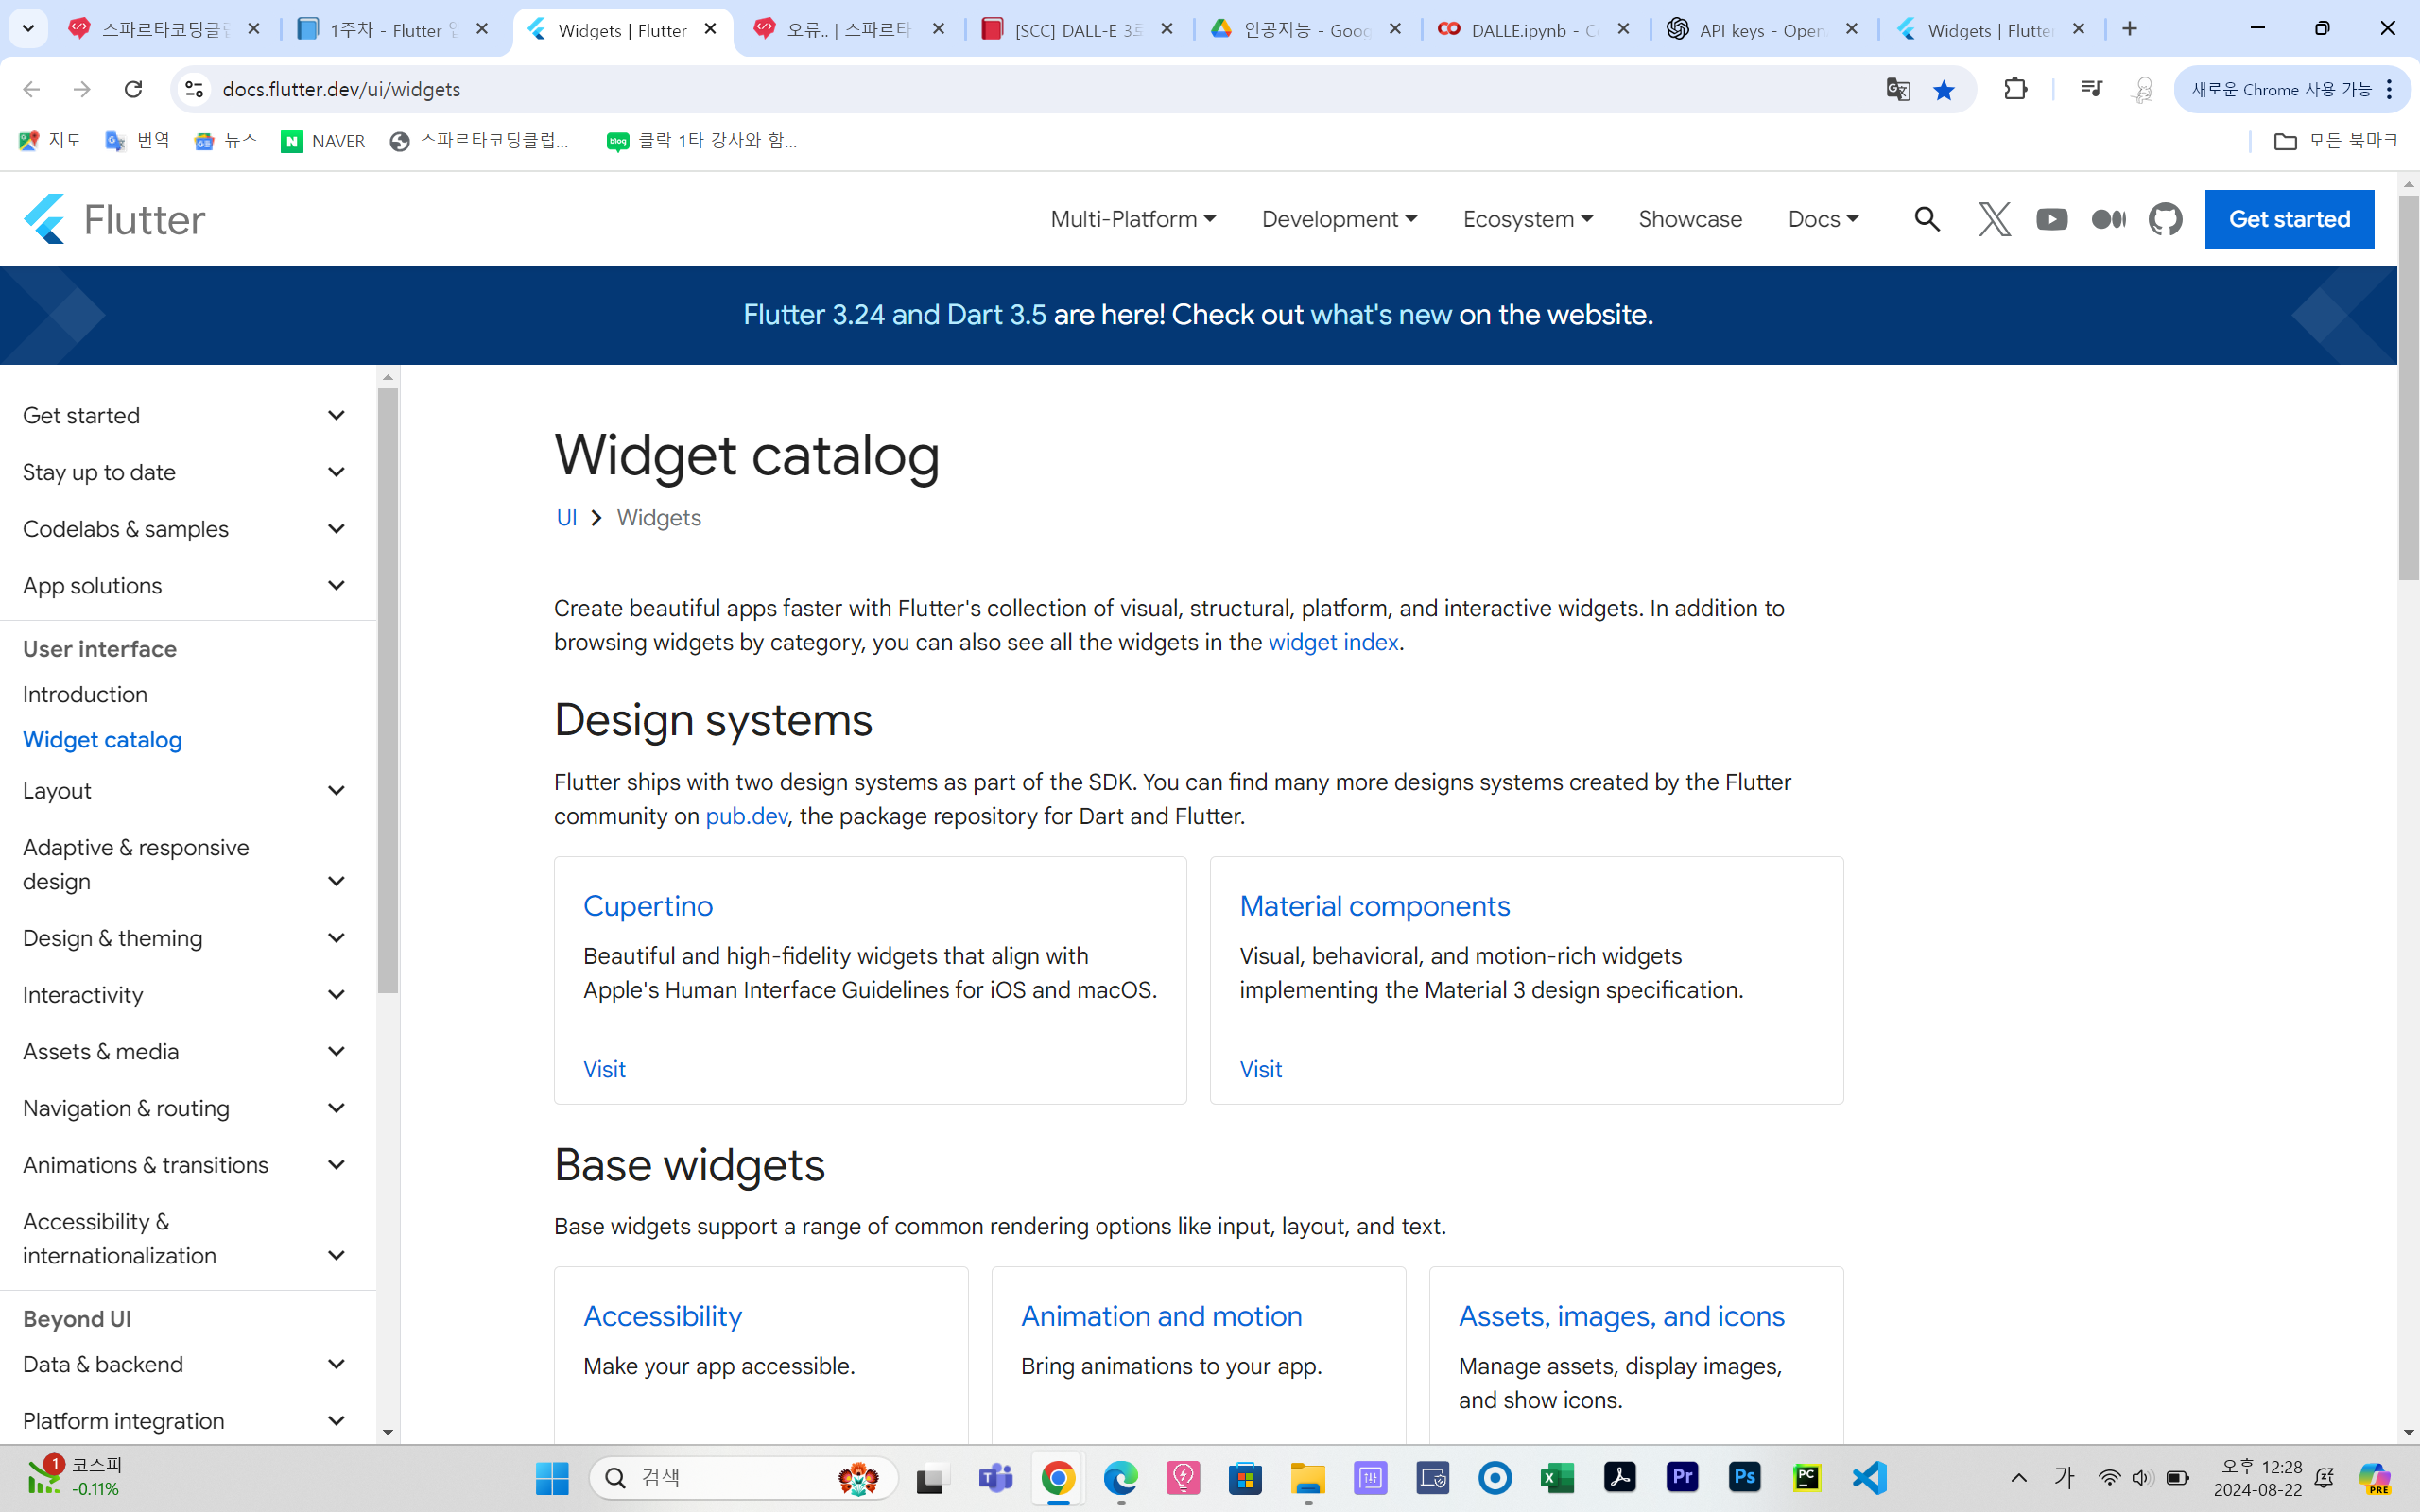View site information icon in address bar
The image size is (2420, 1512).
(195, 89)
